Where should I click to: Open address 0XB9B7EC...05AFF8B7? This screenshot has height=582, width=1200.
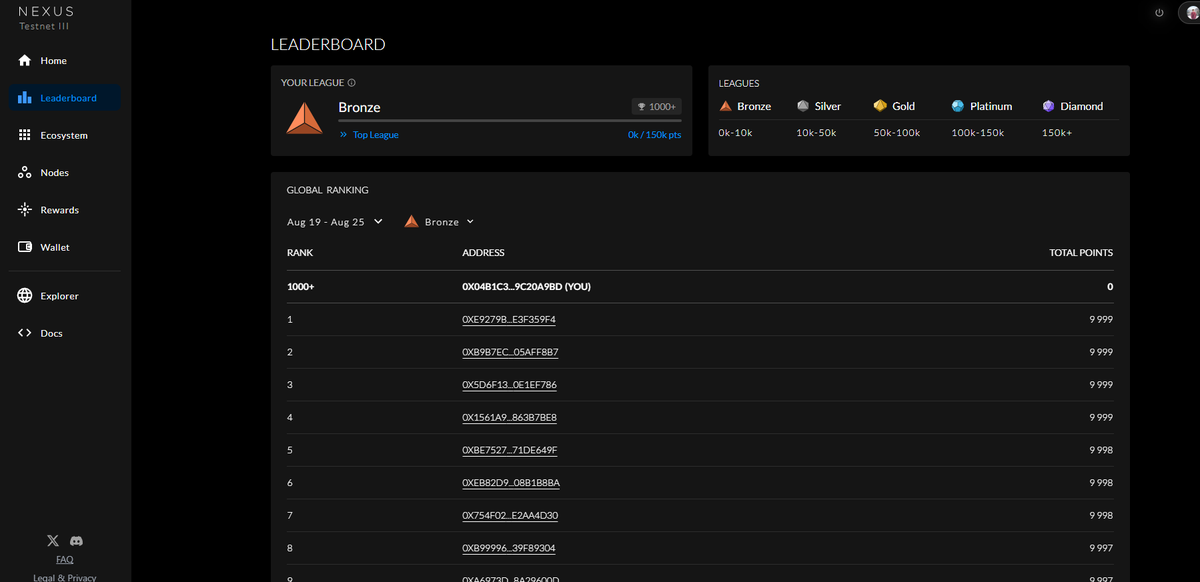click(510, 352)
